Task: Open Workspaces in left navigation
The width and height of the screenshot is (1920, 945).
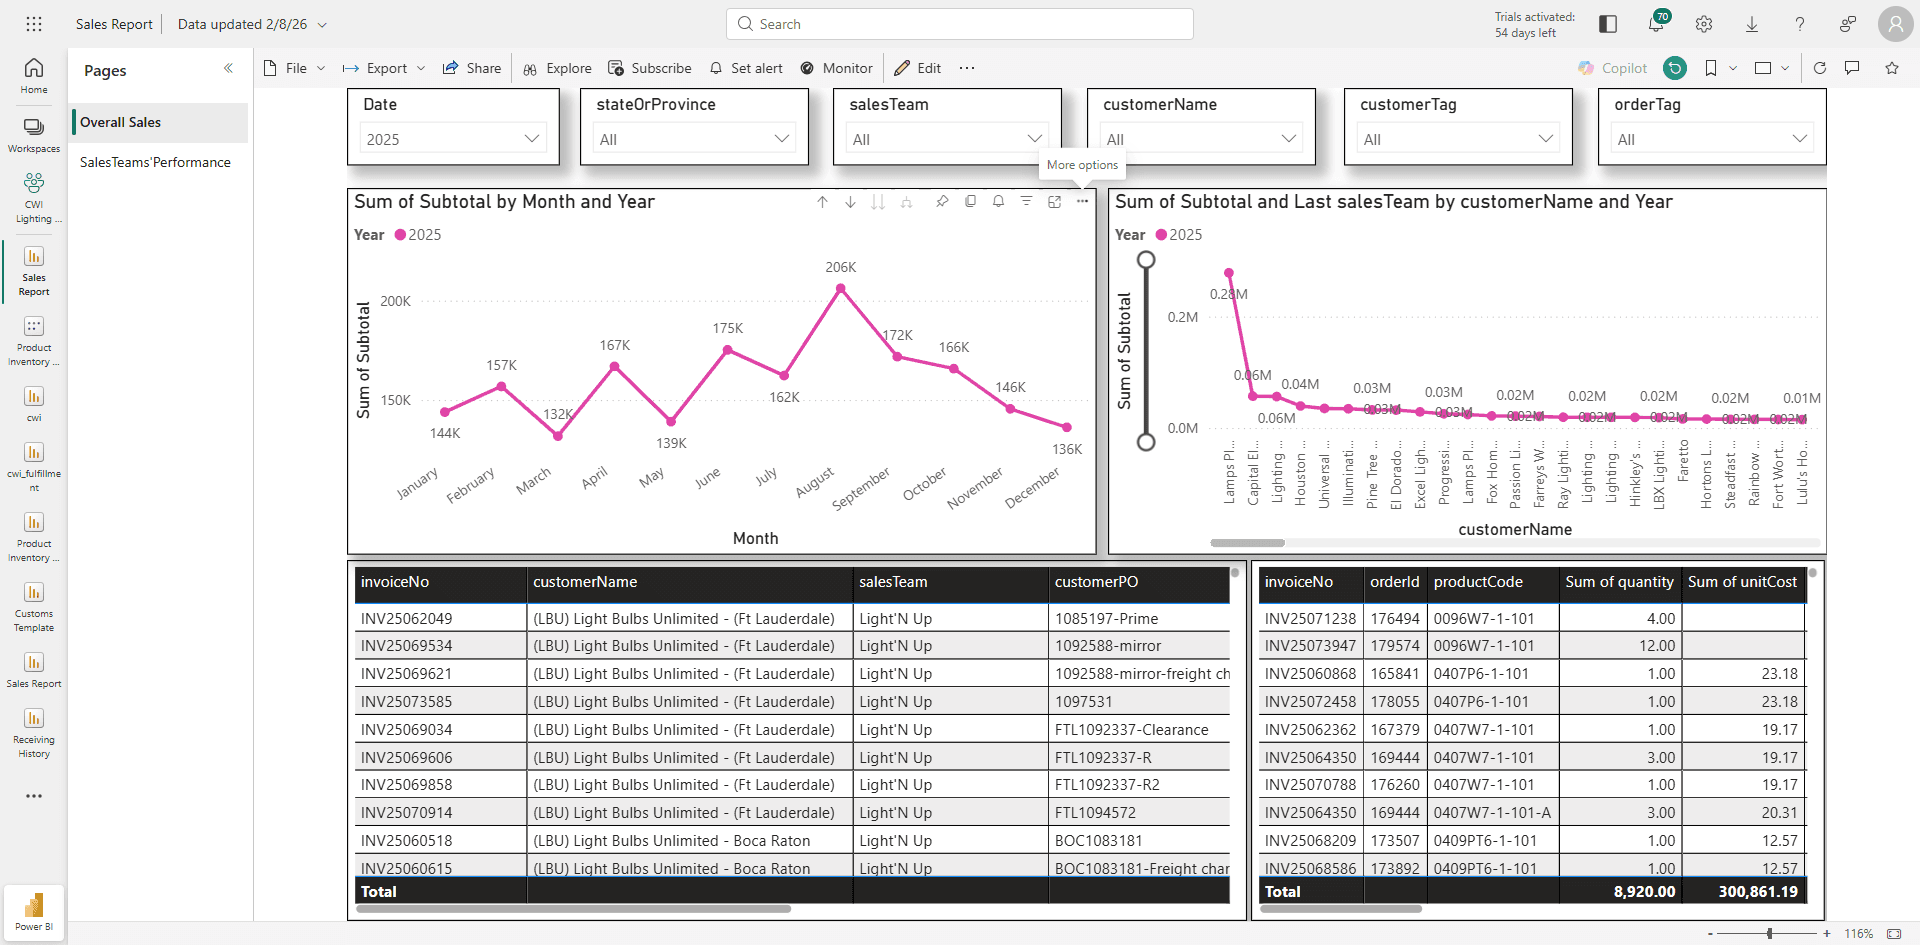Action: point(34,135)
